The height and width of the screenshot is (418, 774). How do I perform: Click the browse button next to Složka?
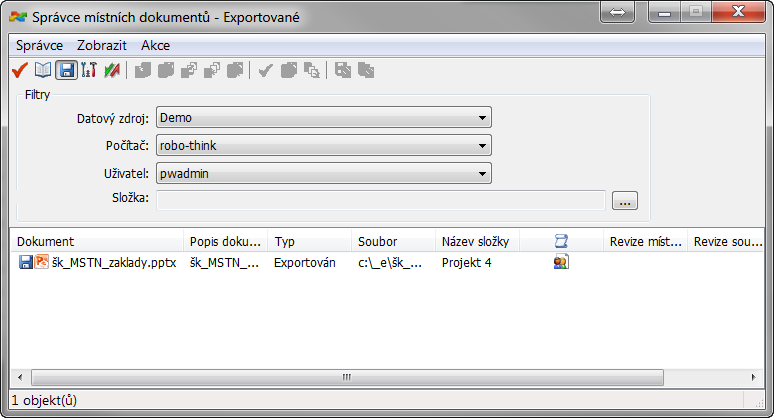625,201
